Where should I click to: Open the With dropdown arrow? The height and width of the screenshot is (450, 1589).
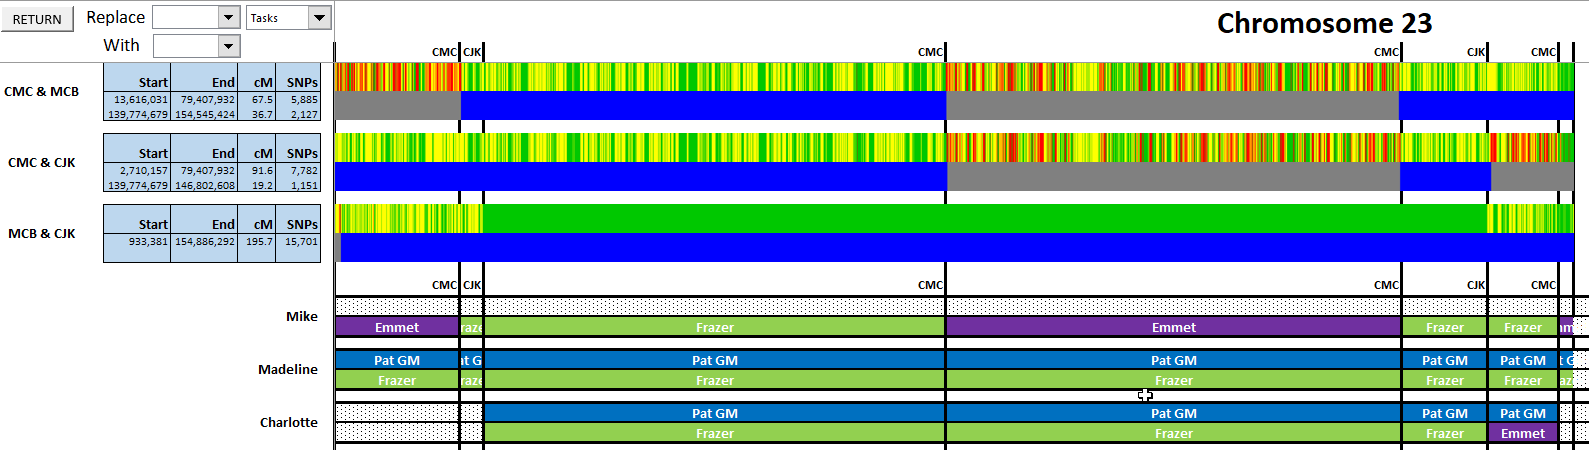[x=229, y=46]
